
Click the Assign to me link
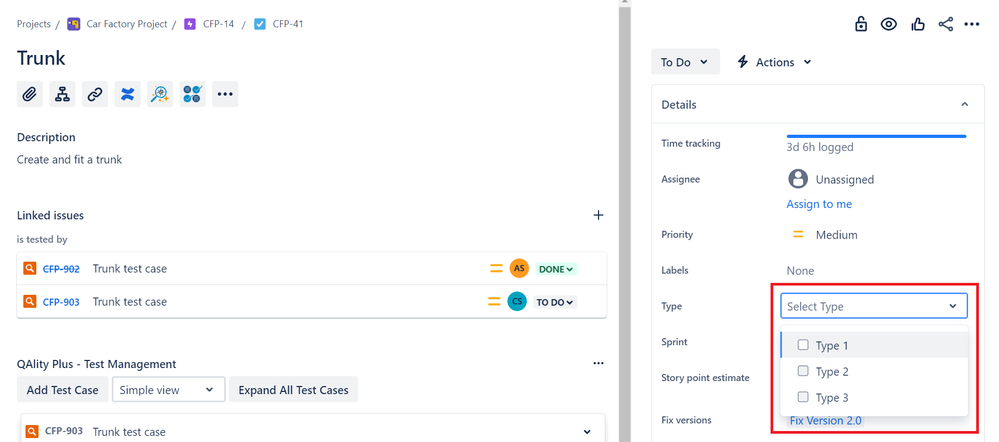[819, 204]
